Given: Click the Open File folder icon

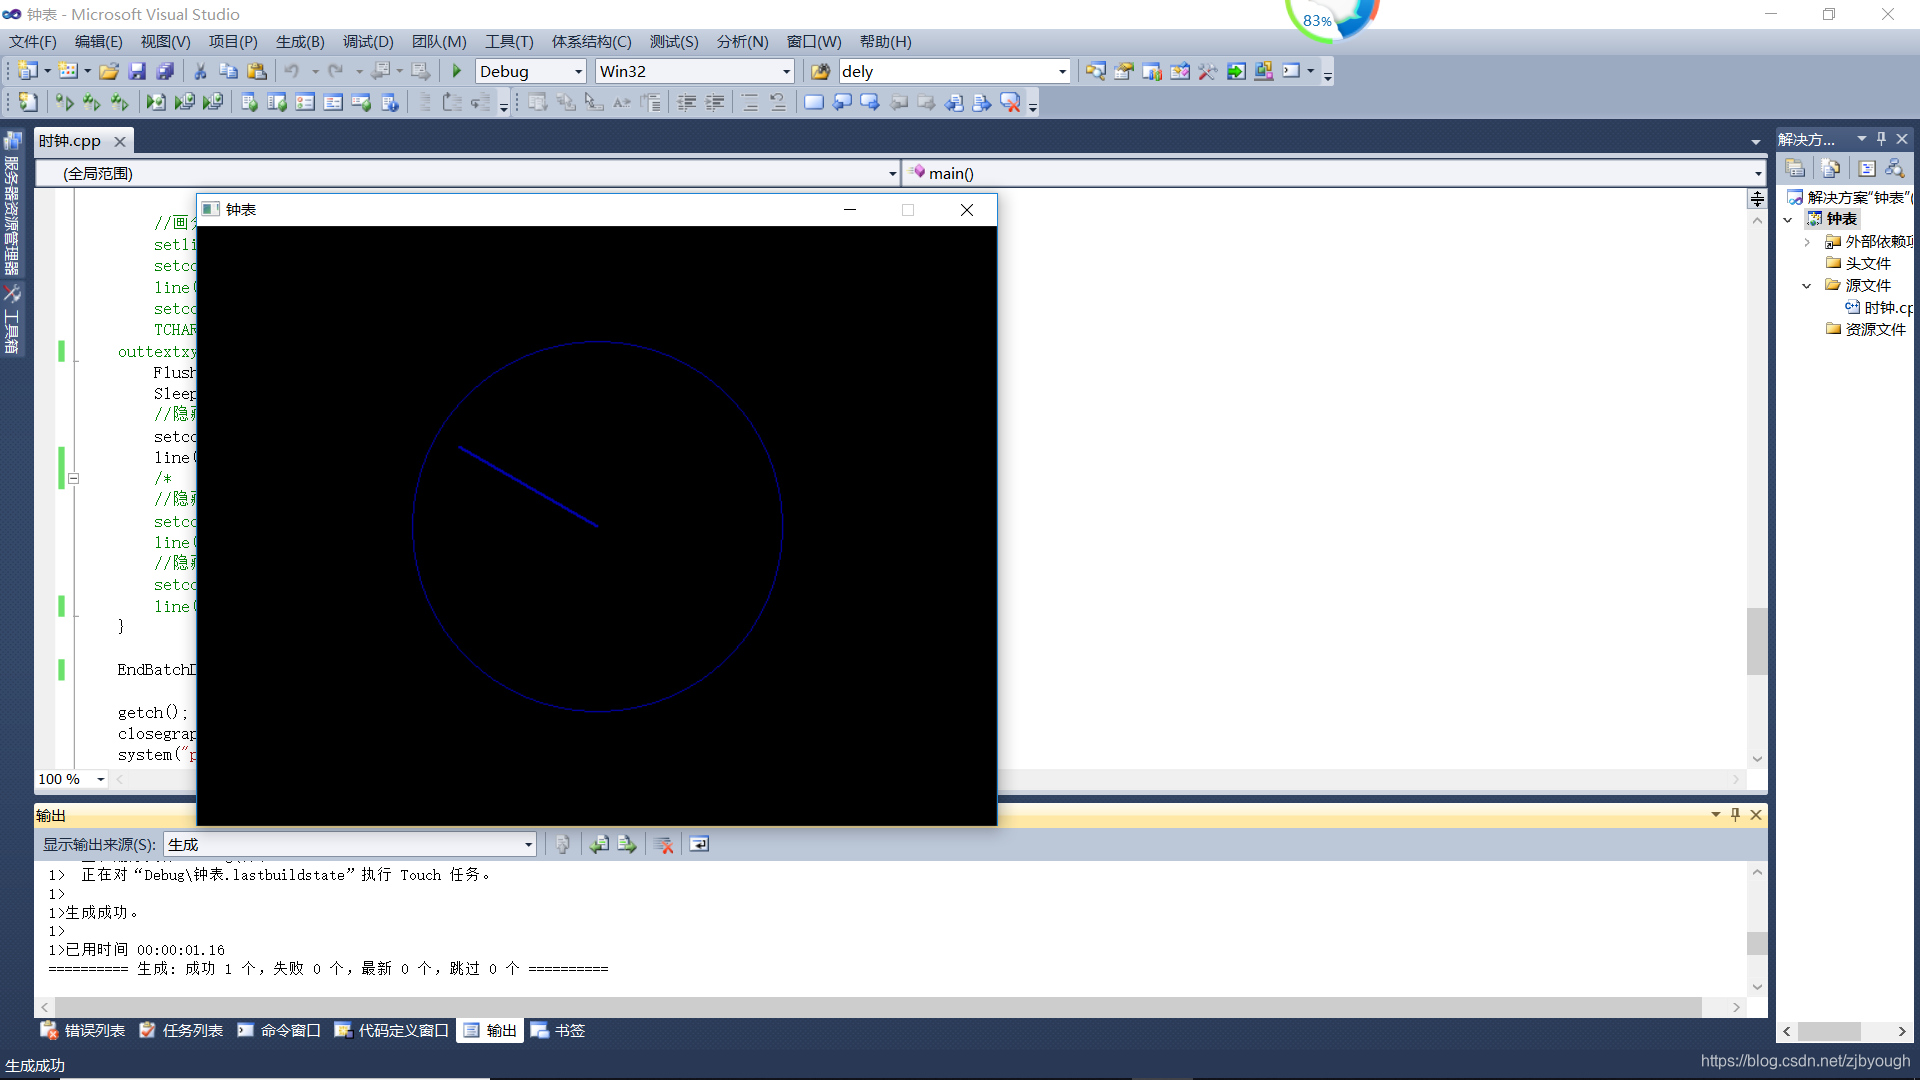Looking at the screenshot, I should (x=109, y=71).
